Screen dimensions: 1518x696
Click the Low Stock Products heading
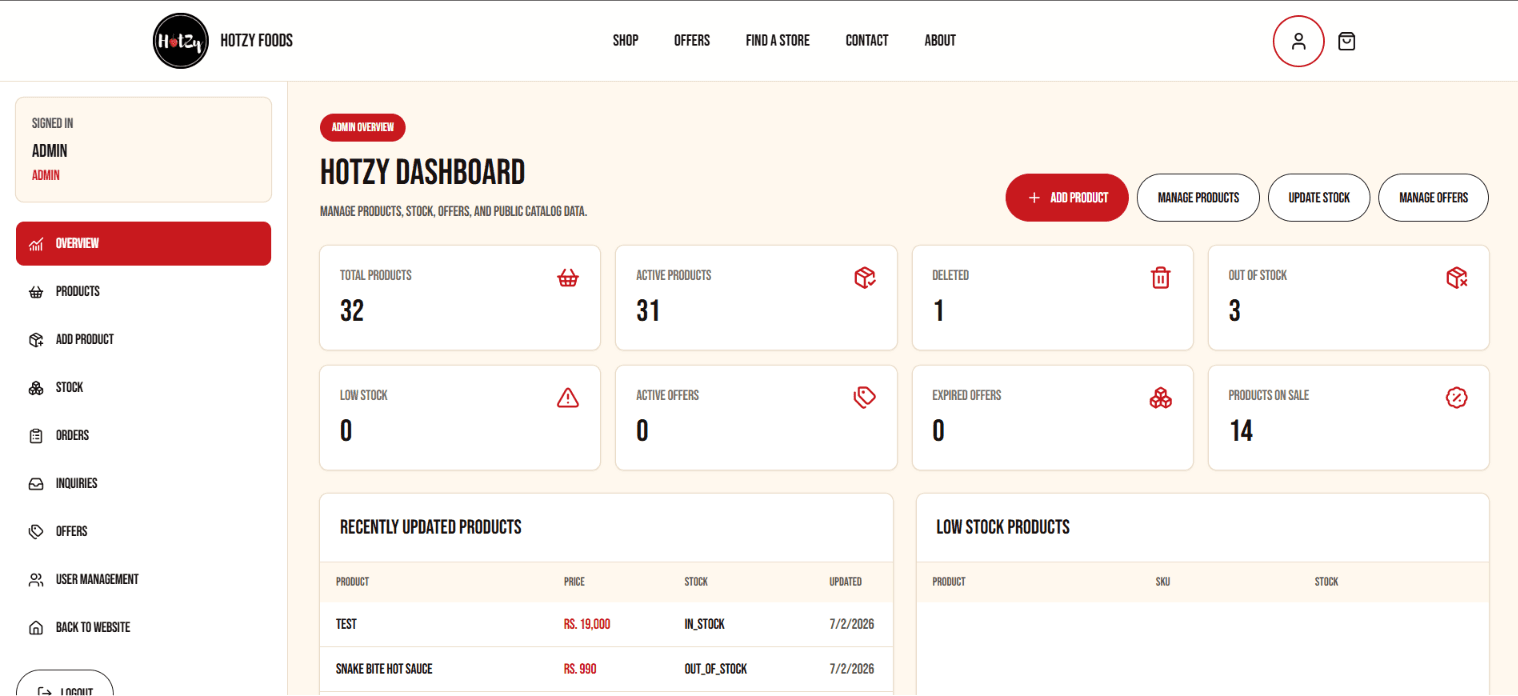tap(1003, 527)
